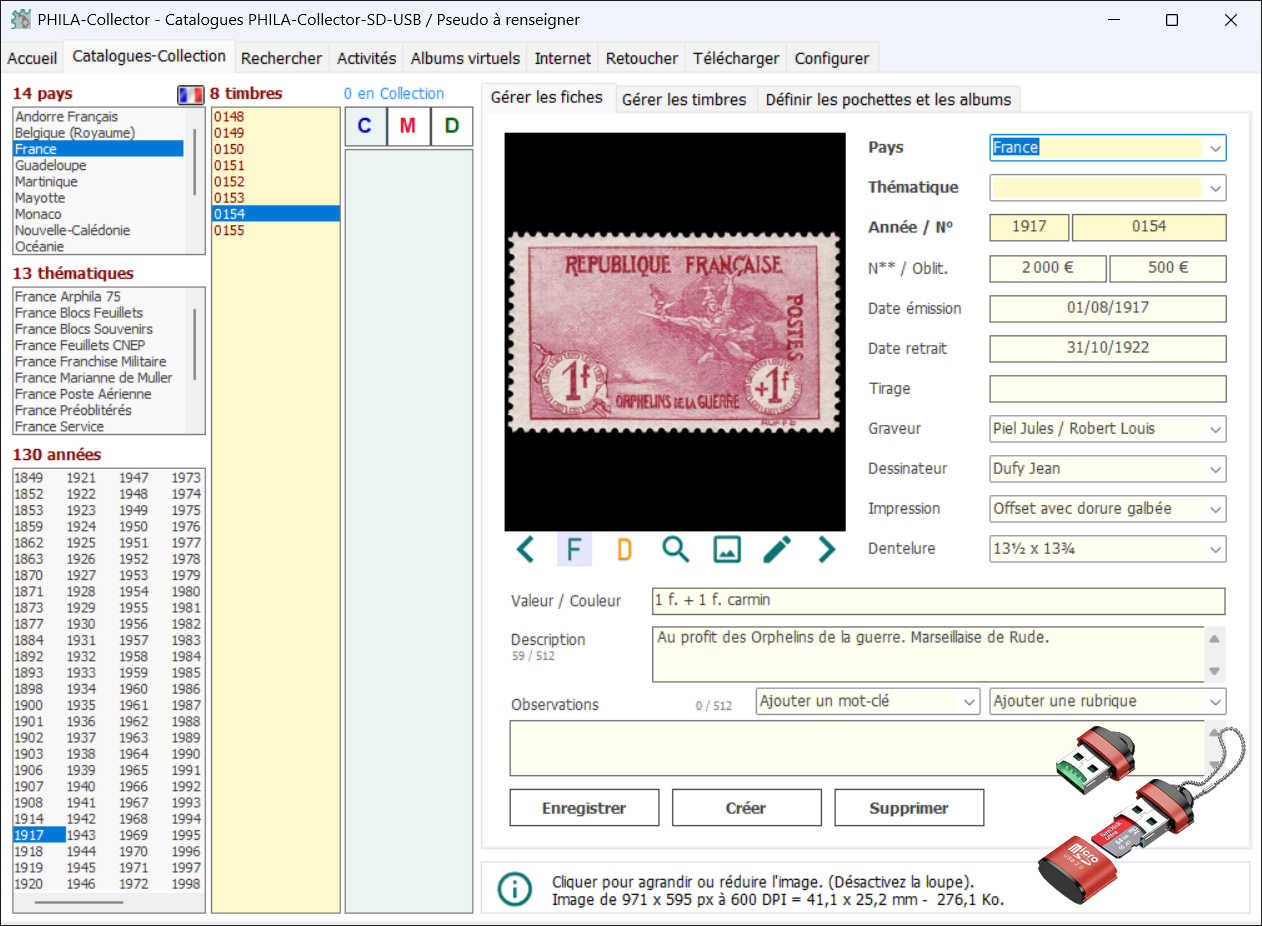Switch to the 'Gérer les timbres' tab
Screen dimensions: 1262x926
point(684,99)
